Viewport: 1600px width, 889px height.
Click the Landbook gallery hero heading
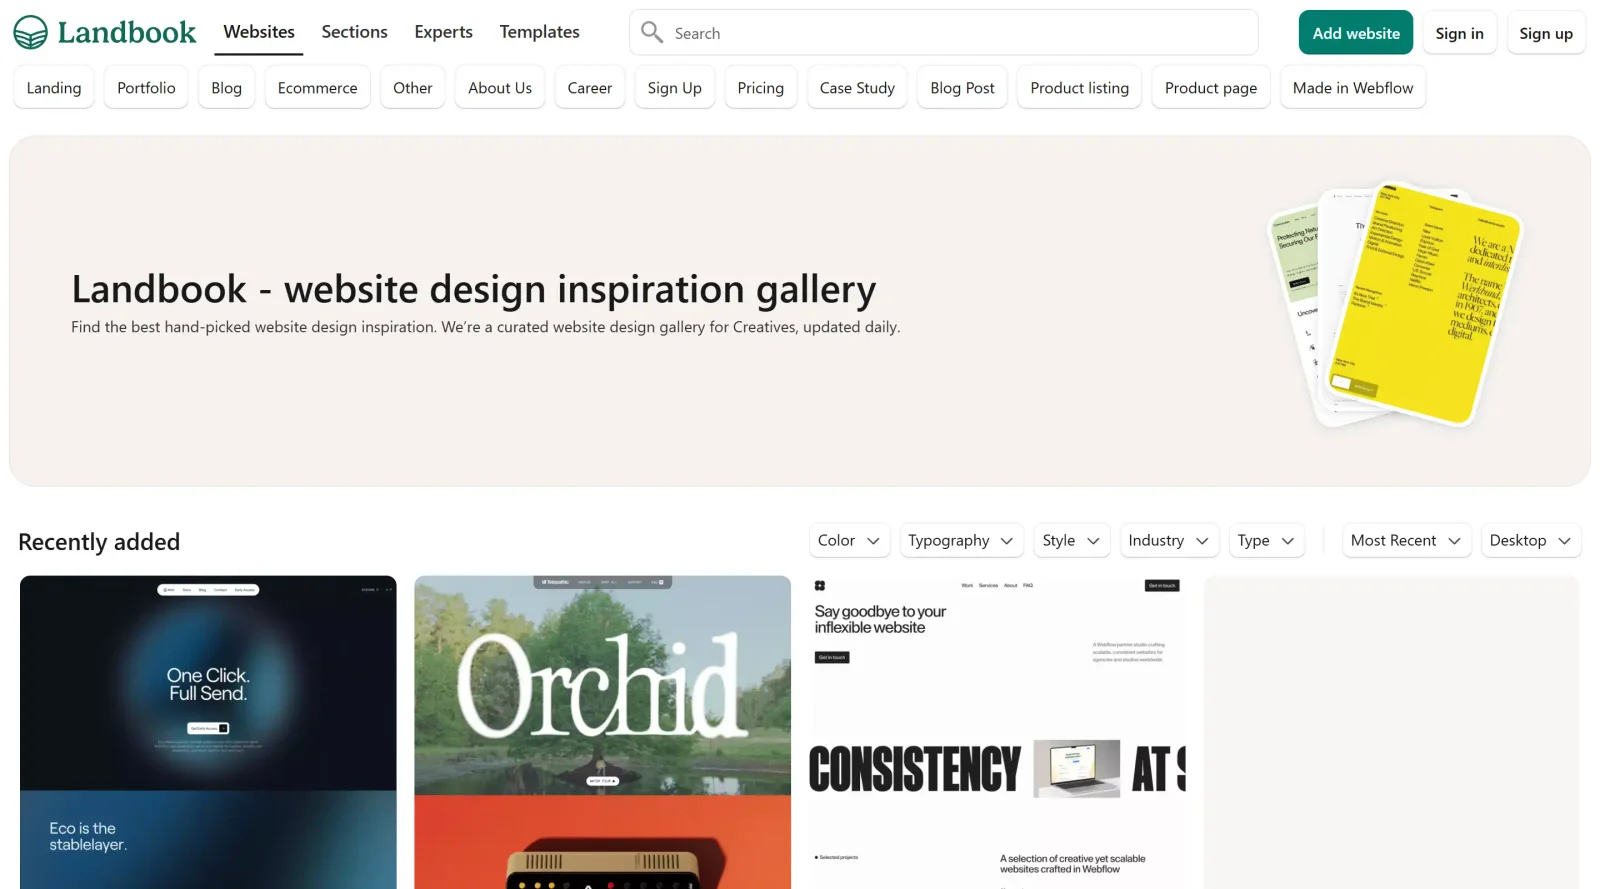click(x=474, y=289)
